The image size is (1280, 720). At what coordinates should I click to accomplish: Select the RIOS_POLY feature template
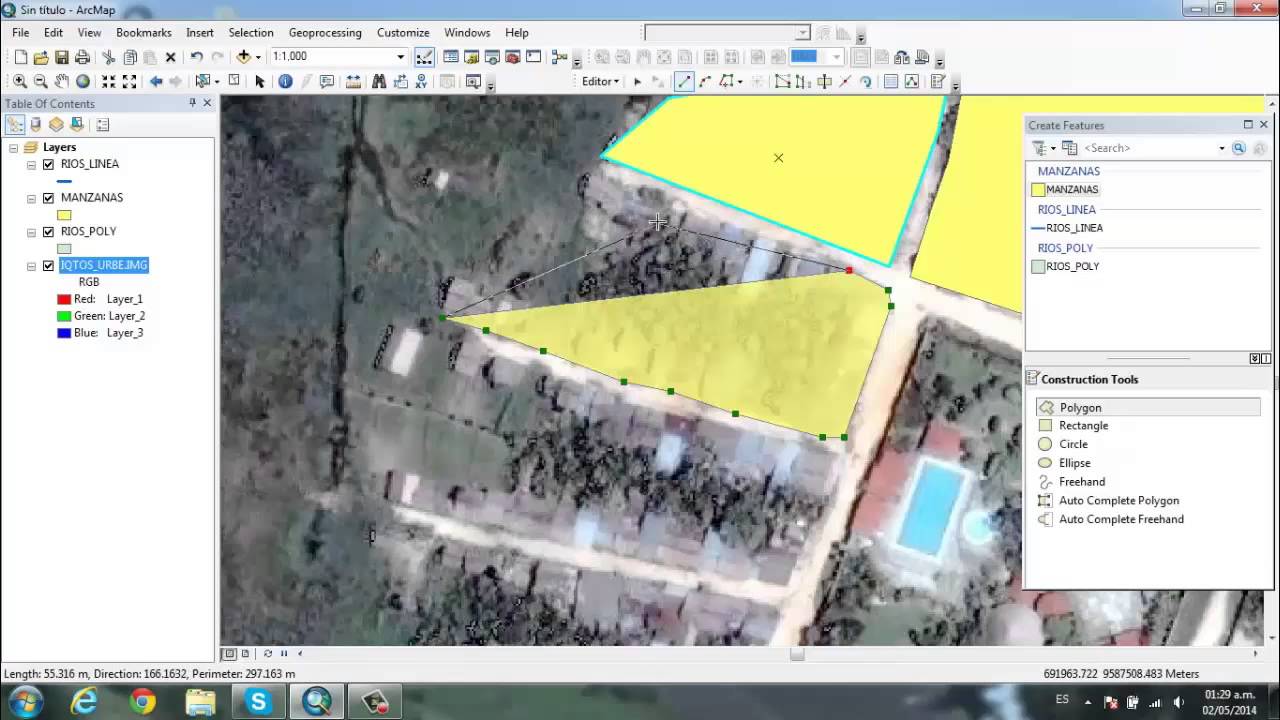[x=1066, y=267]
